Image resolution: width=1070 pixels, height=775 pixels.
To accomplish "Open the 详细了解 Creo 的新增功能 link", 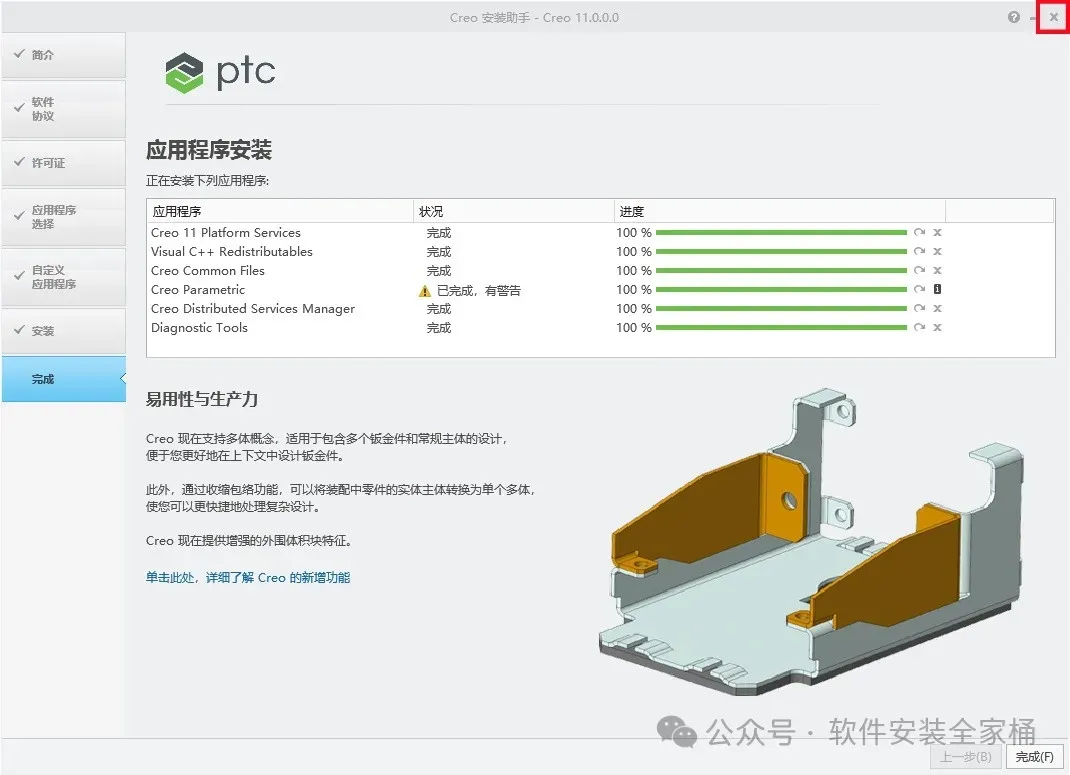I will point(248,578).
